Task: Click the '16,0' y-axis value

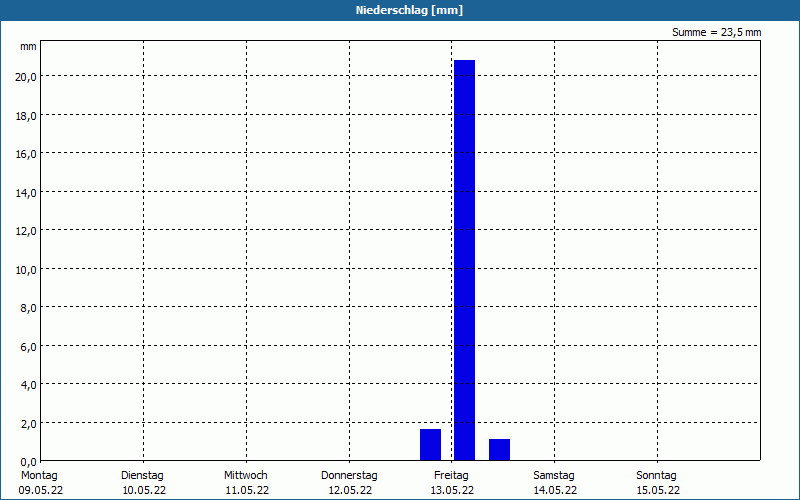Action: (x=26, y=154)
